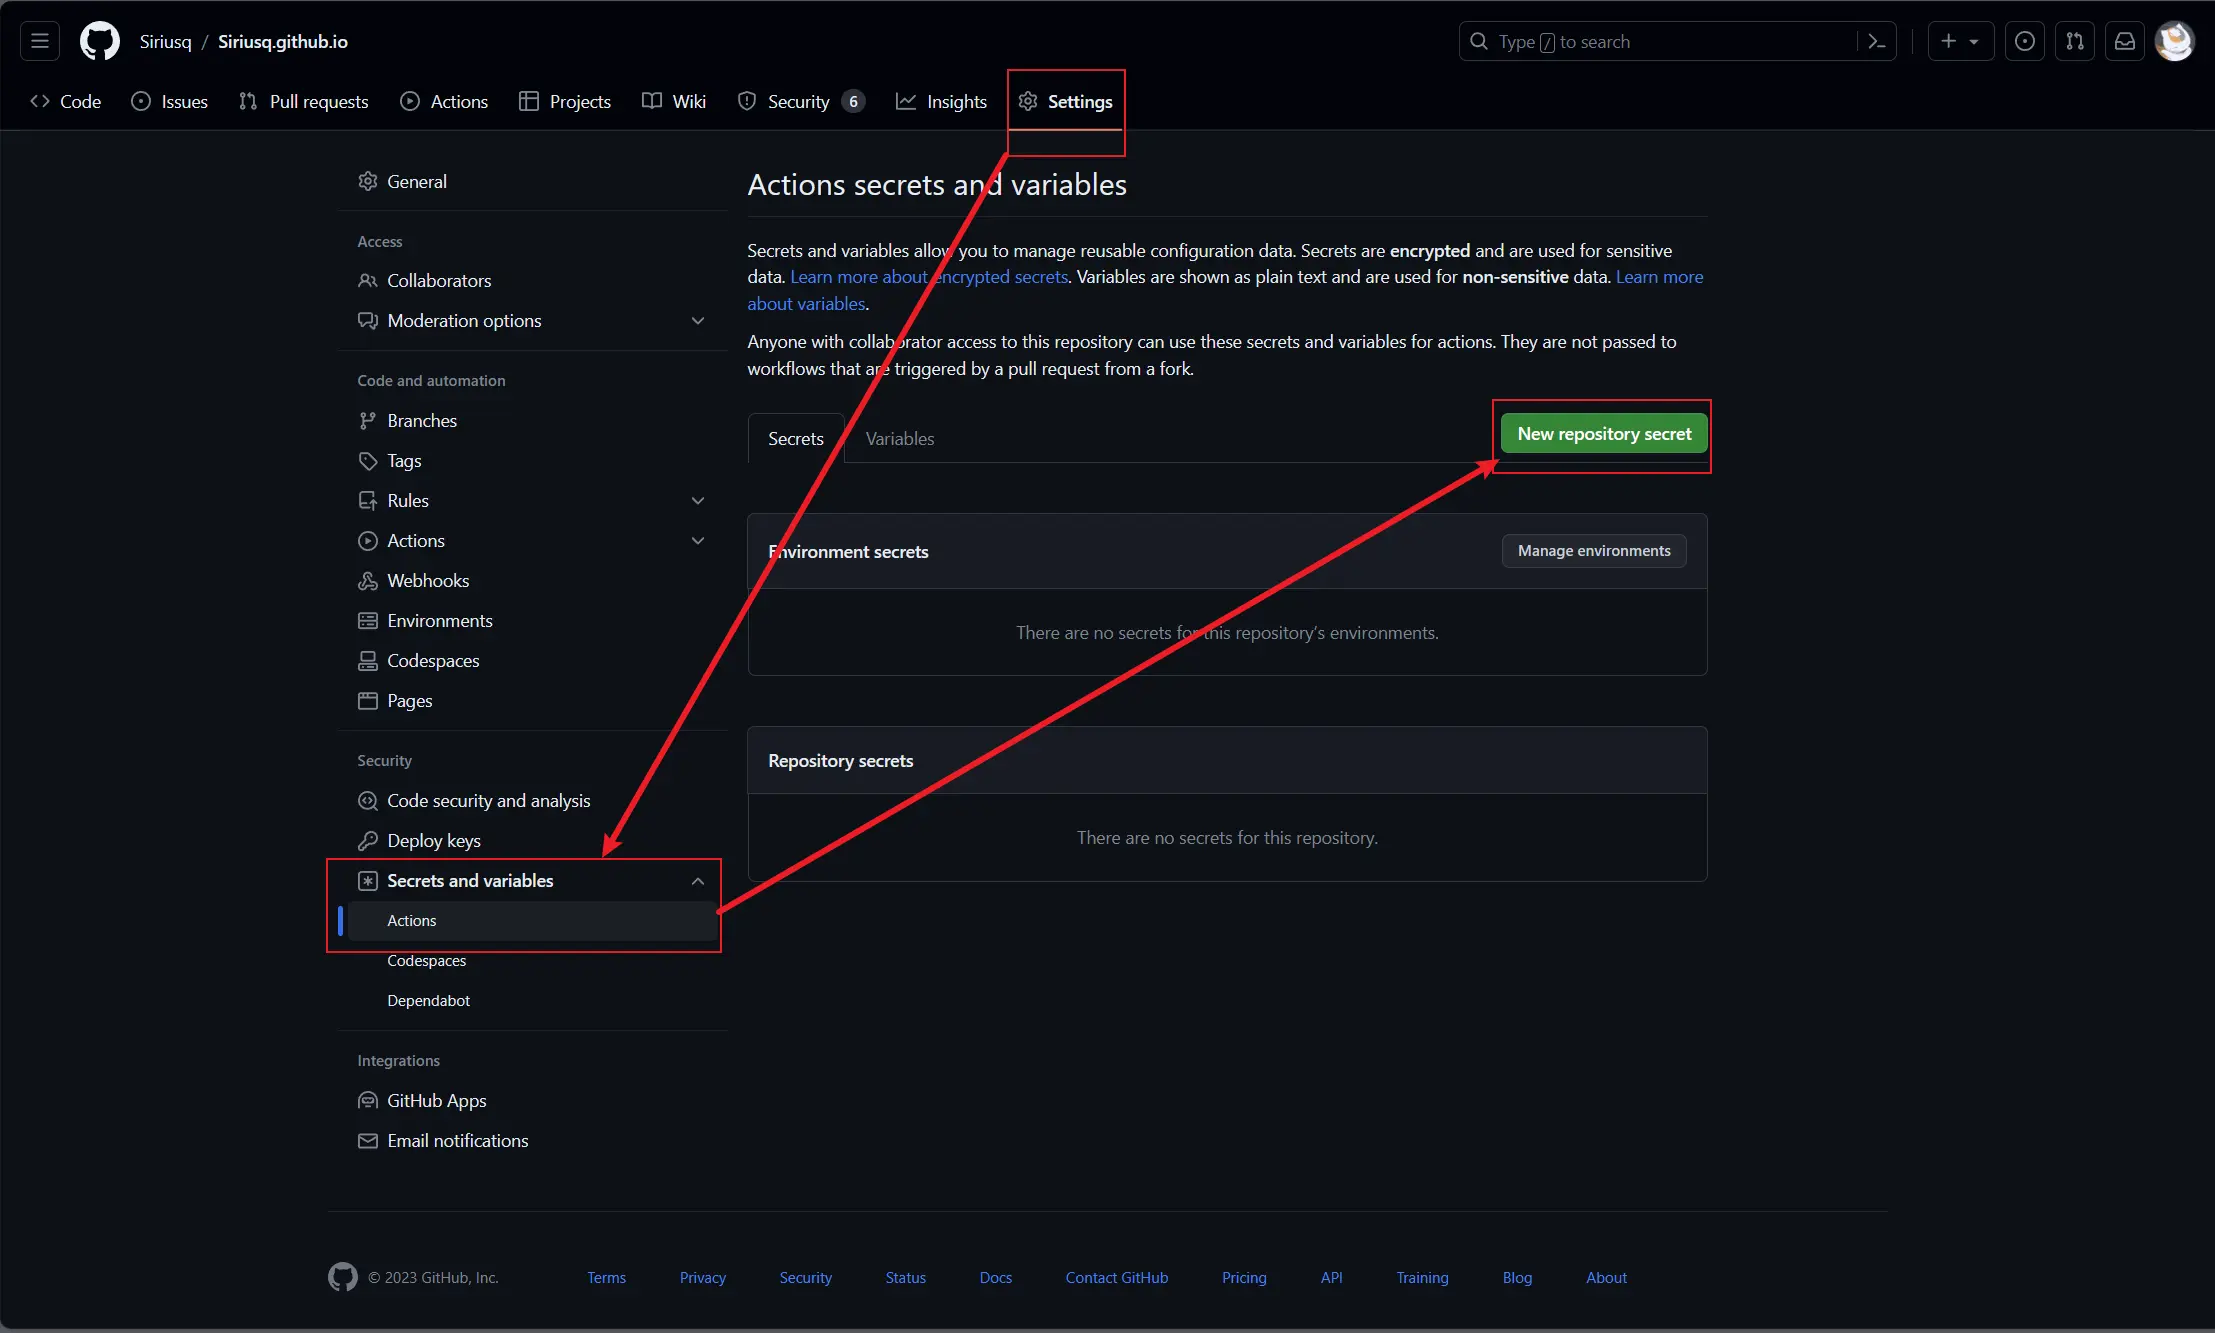Open the GitHub homepage logo
The image size is (2215, 1333).
[99, 41]
